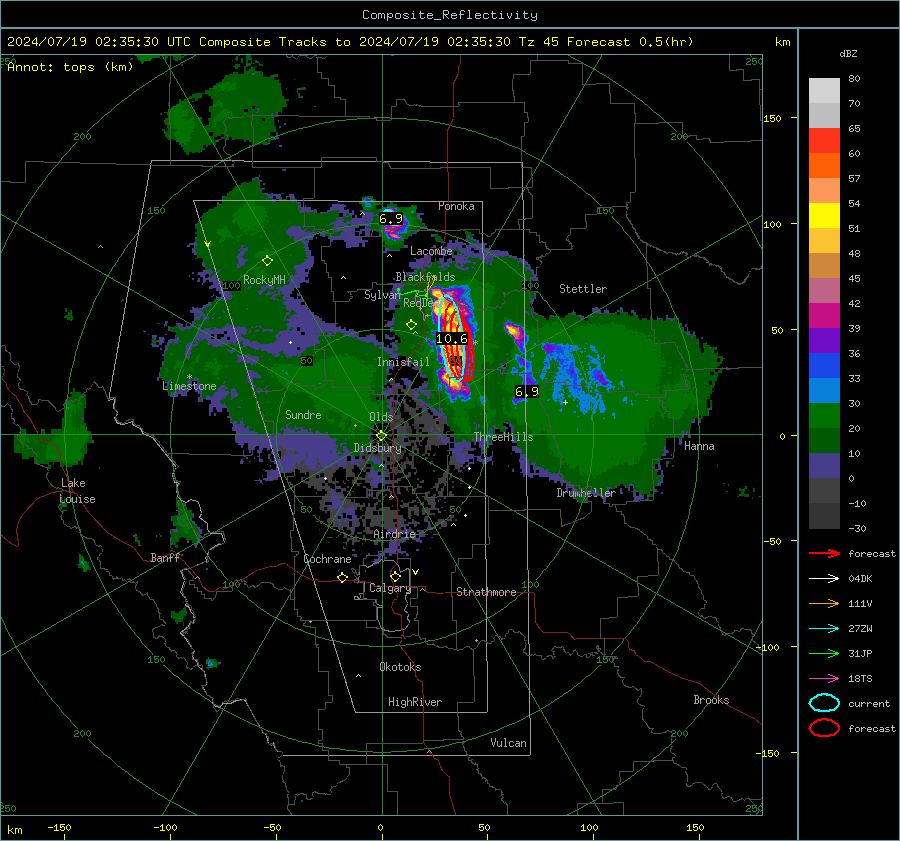Click the RockyMH label
The width and height of the screenshot is (900, 841).
(x=264, y=280)
